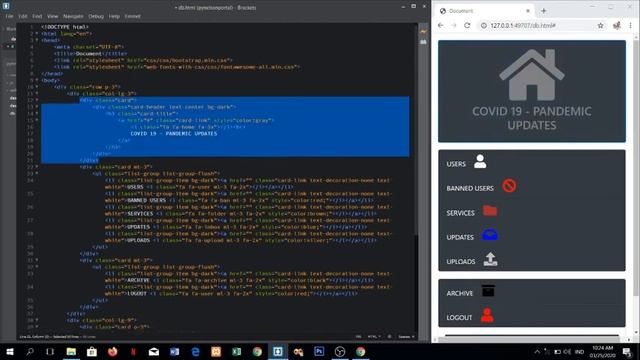Collapse the code fold arrow at line 22
640x360 pixels.
[x=37, y=167]
